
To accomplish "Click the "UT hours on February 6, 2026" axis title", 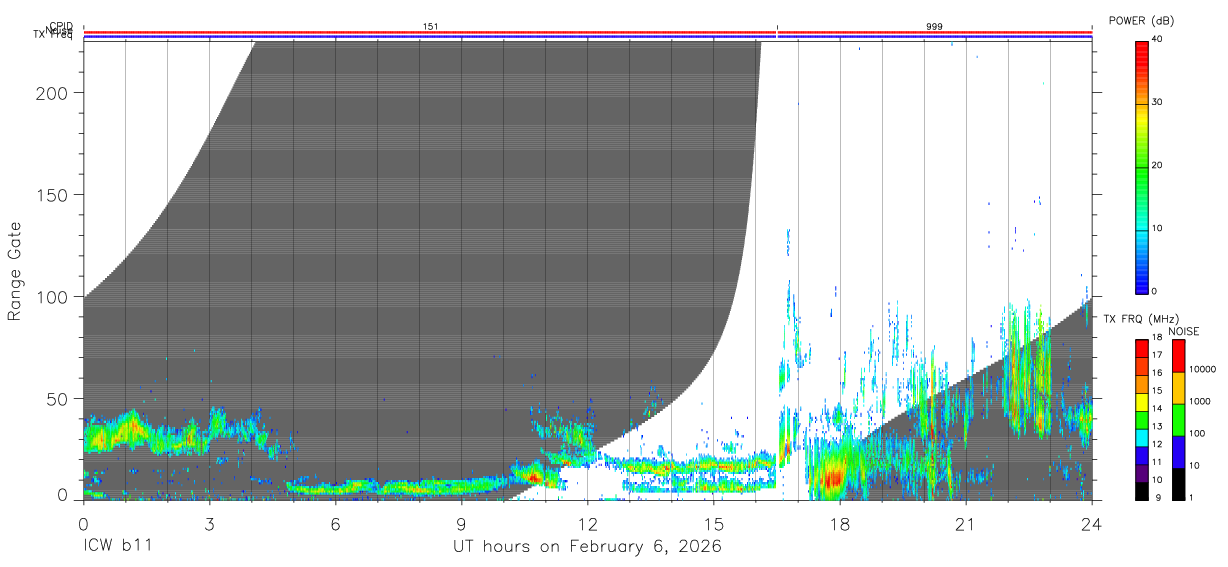I will point(587,546).
